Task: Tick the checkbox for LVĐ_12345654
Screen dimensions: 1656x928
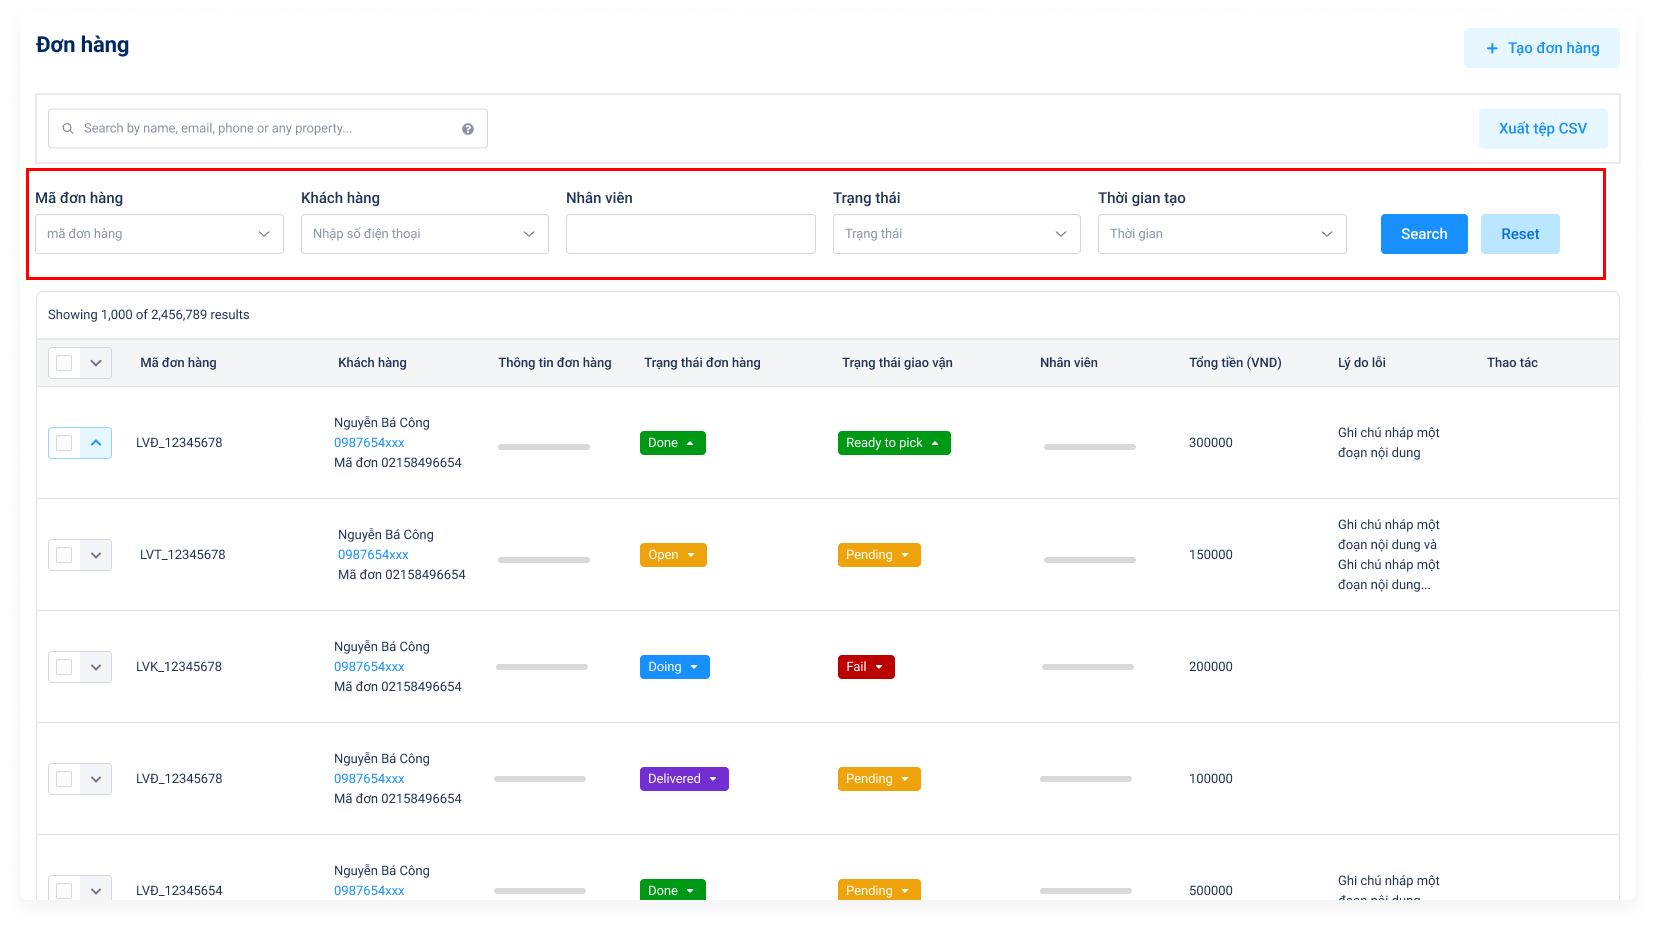Action: tap(64, 890)
